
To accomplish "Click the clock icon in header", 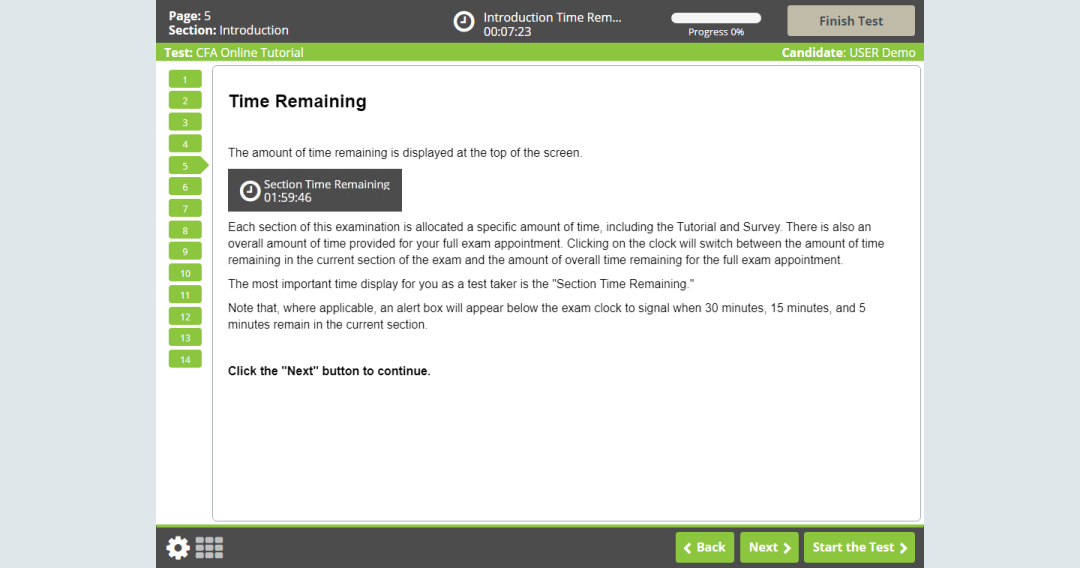I will click(464, 22).
